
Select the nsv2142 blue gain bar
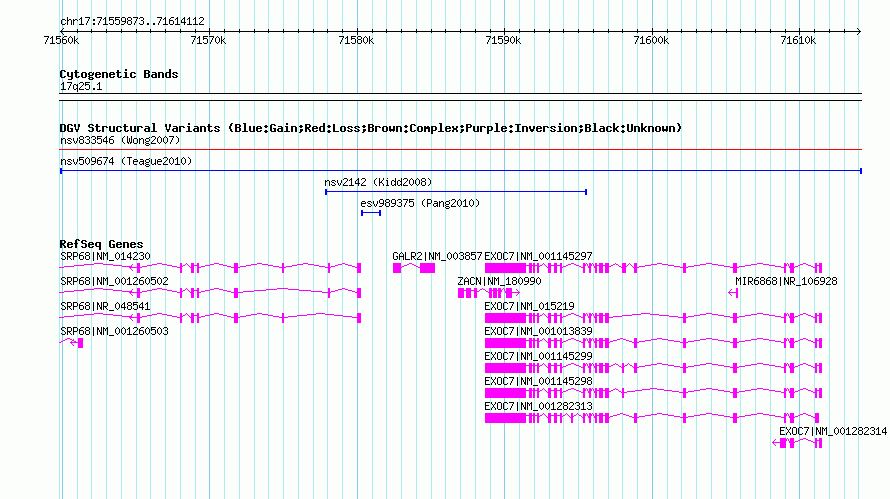456,192
